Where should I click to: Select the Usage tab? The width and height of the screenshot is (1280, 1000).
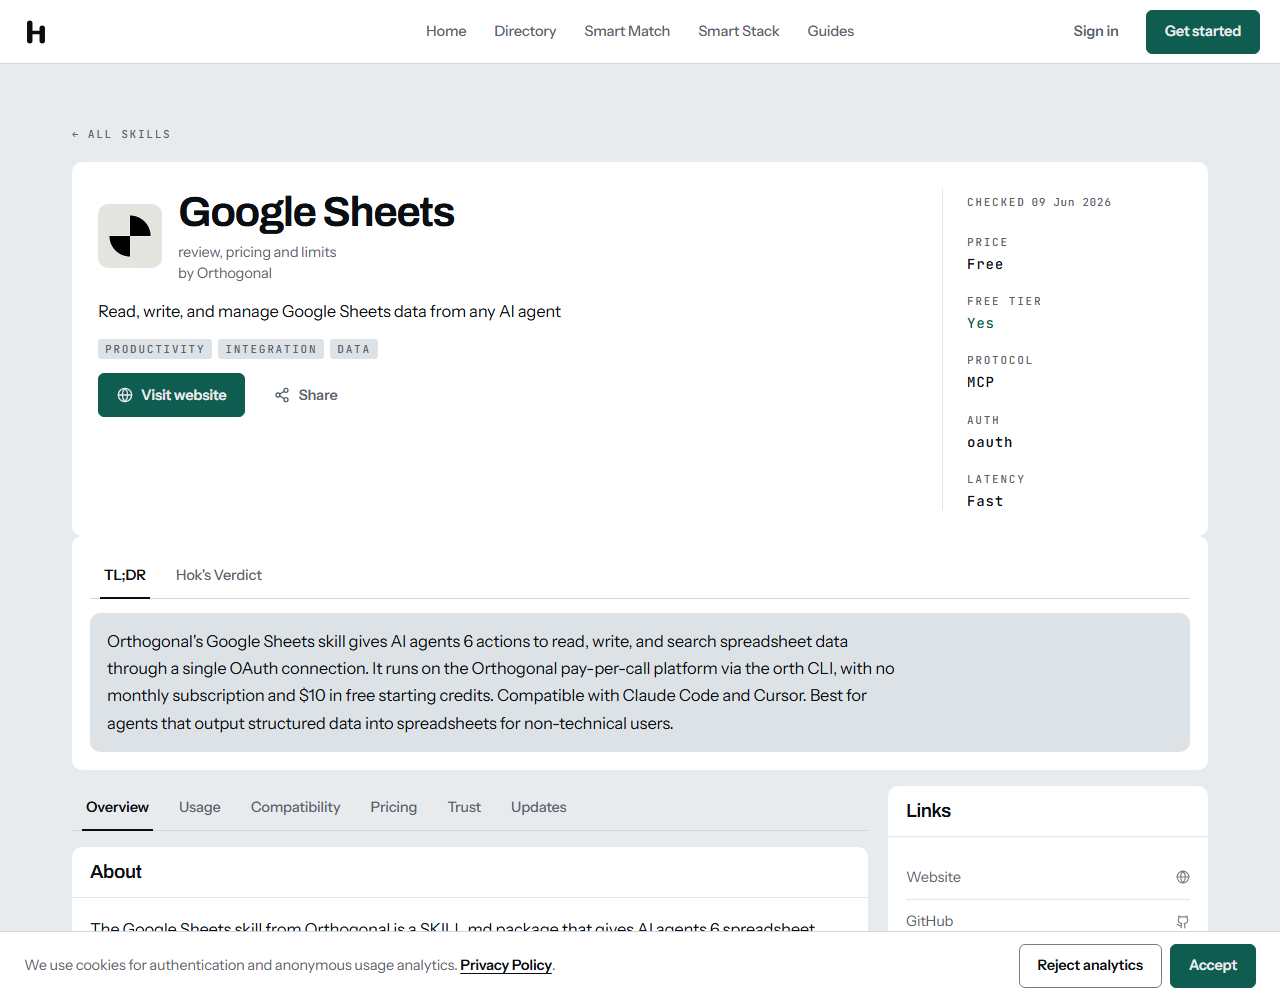point(200,807)
